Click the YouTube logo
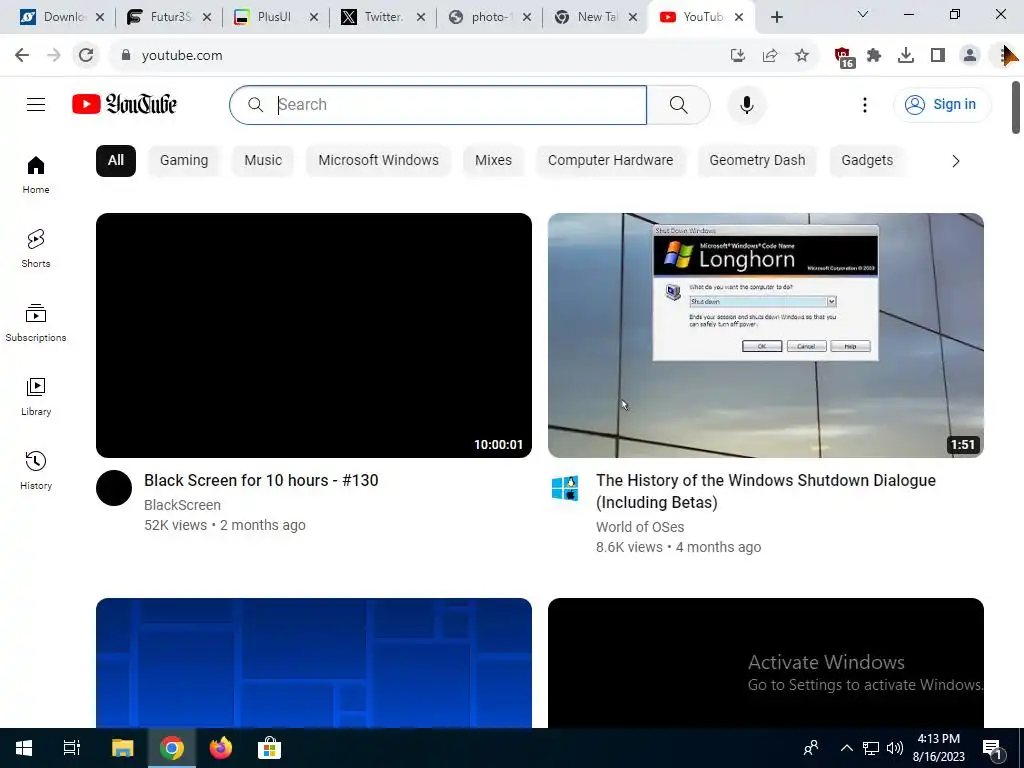The width and height of the screenshot is (1024, 768). 124,104
